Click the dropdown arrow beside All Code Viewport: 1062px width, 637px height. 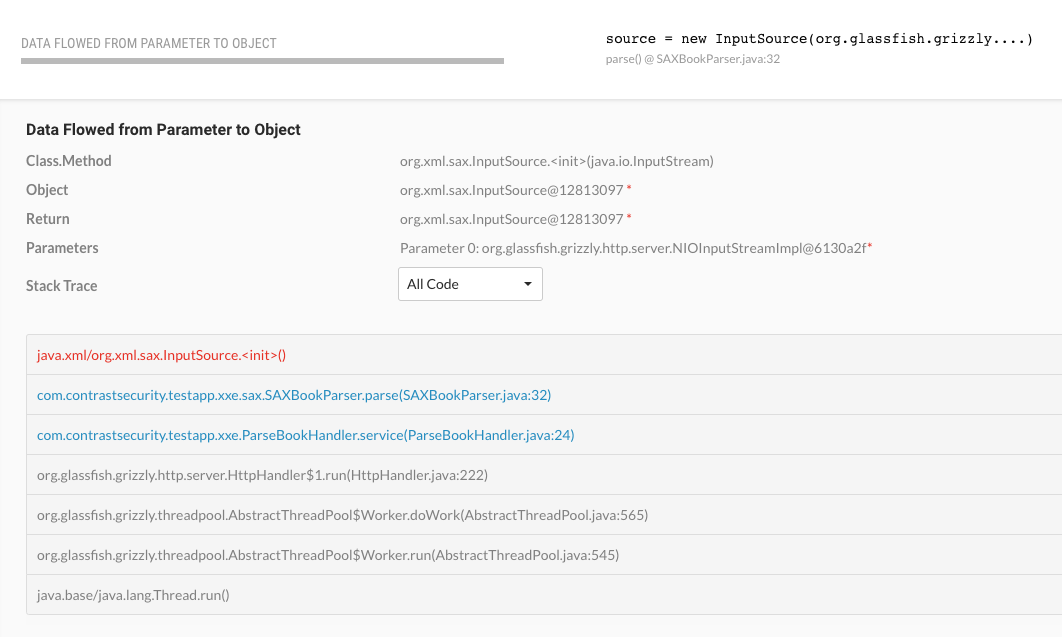coord(528,284)
